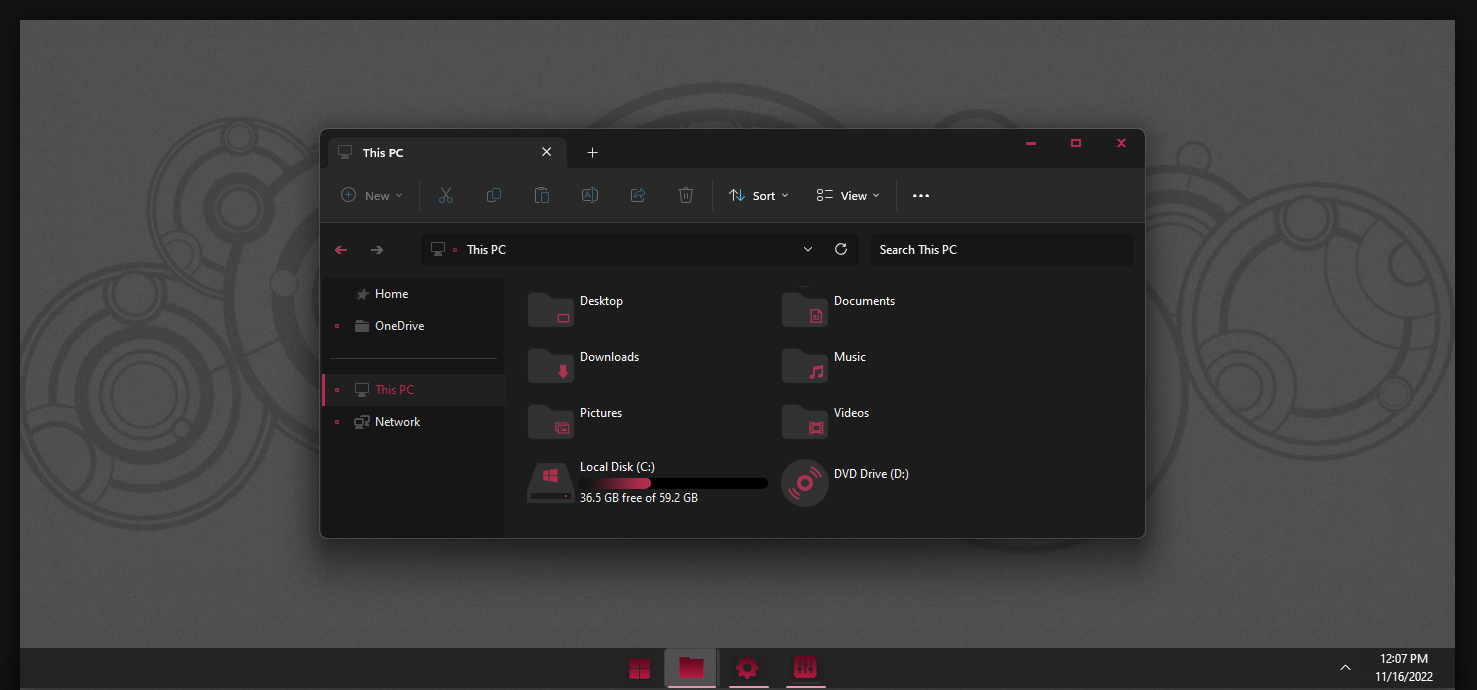Open the View options dropdown

[x=846, y=195]
